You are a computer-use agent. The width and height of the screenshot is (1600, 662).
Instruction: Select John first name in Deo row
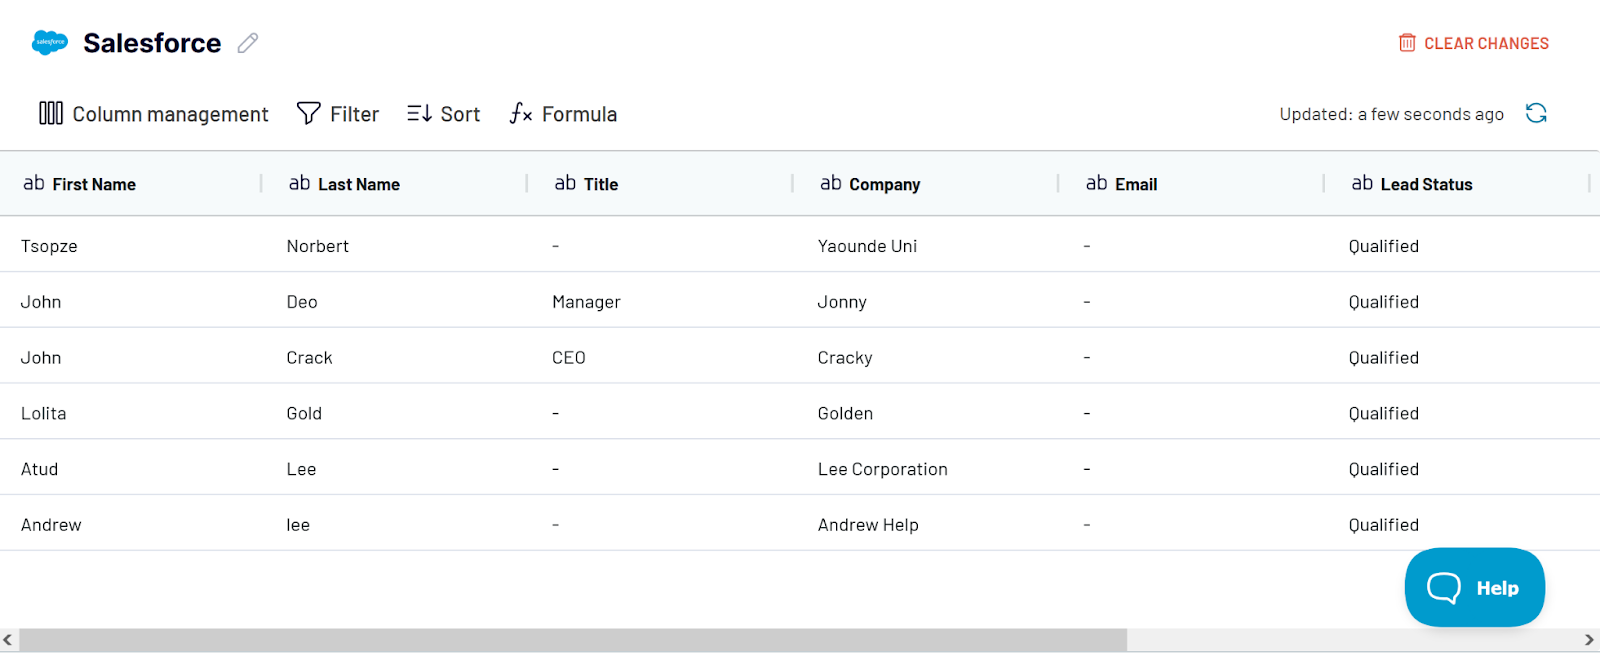click(x=41, y=302)
